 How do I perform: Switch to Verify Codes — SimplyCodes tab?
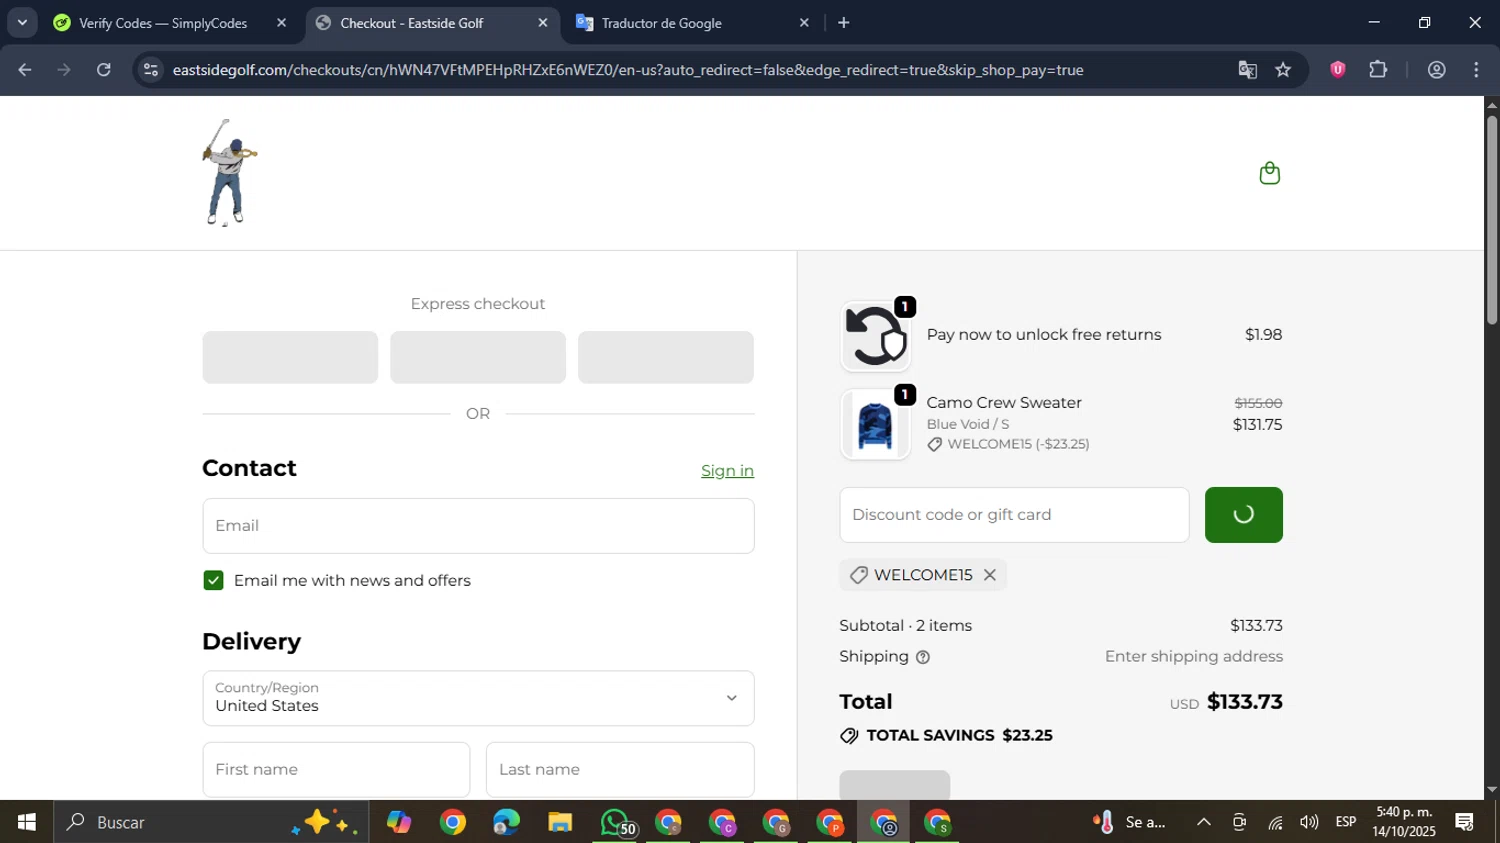tap(162, 23)
